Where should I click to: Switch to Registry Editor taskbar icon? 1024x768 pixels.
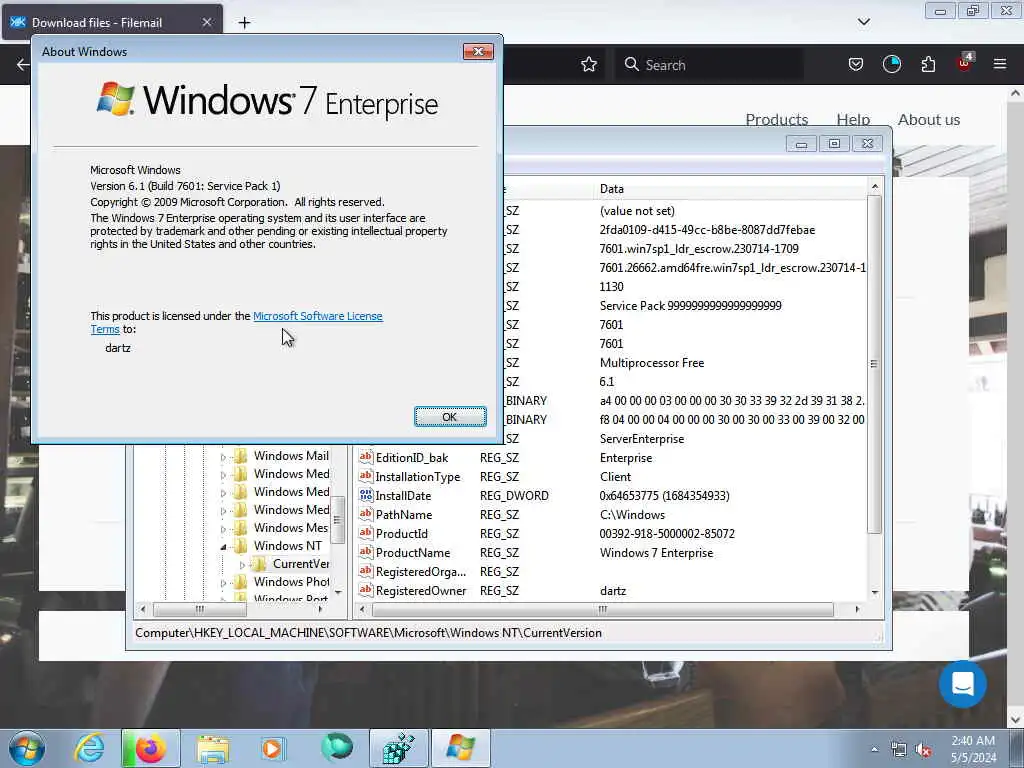point(398,748)
